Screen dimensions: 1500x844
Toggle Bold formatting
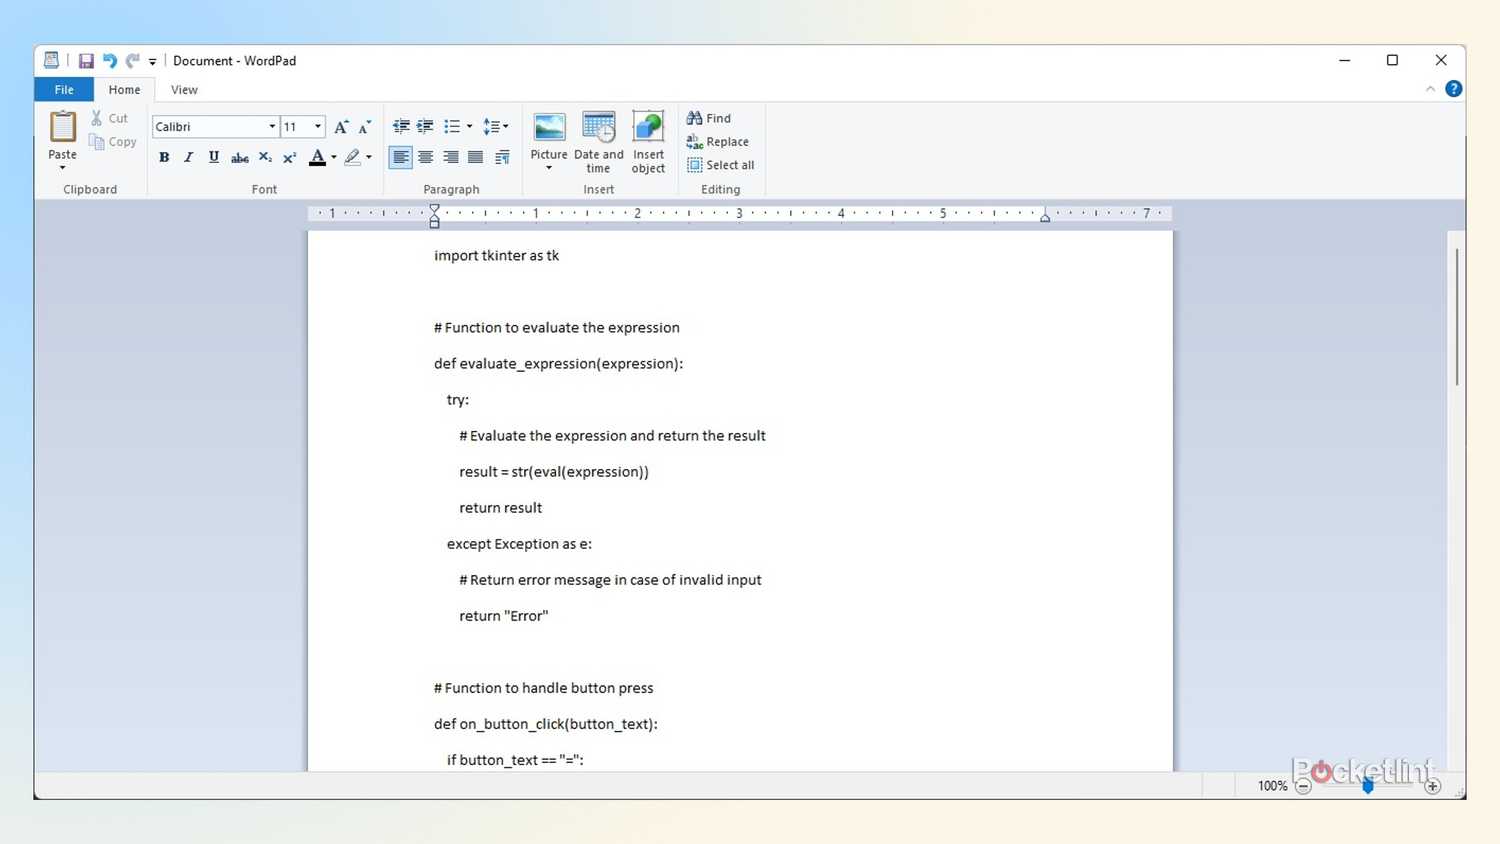tap(164, 157)
